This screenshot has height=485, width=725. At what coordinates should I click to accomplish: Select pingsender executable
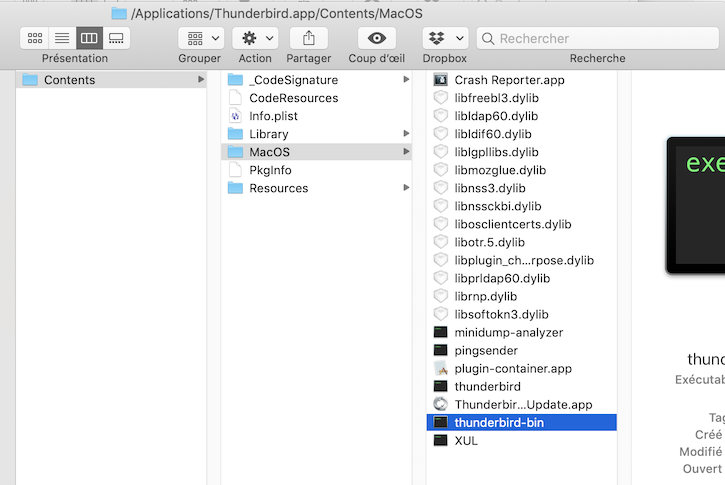[522, 350]
